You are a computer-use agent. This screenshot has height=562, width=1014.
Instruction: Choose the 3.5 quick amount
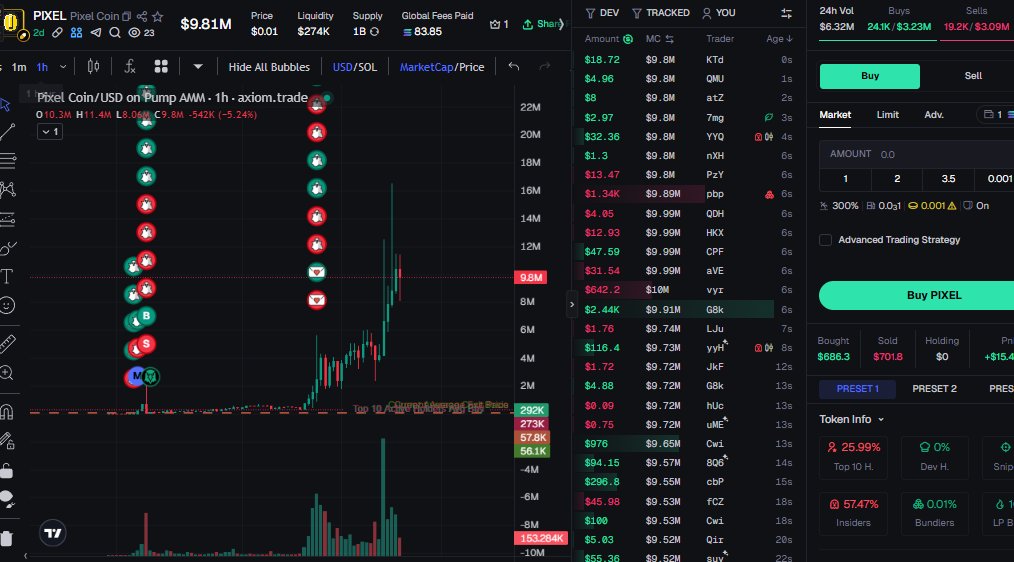pyautogui.click(x=948, y=179)
